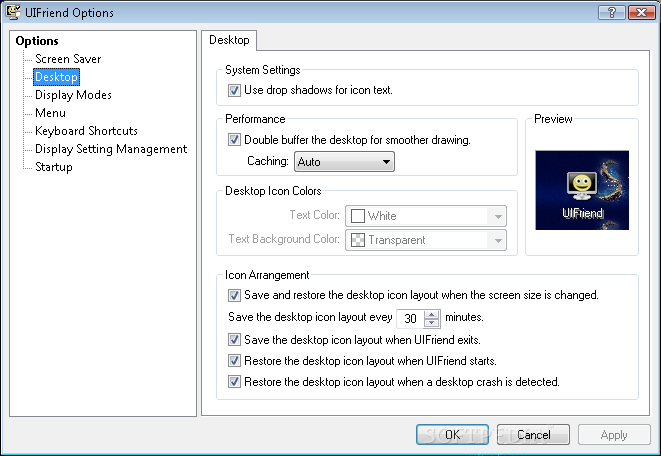Open Display Modes options

pos(73,95)
